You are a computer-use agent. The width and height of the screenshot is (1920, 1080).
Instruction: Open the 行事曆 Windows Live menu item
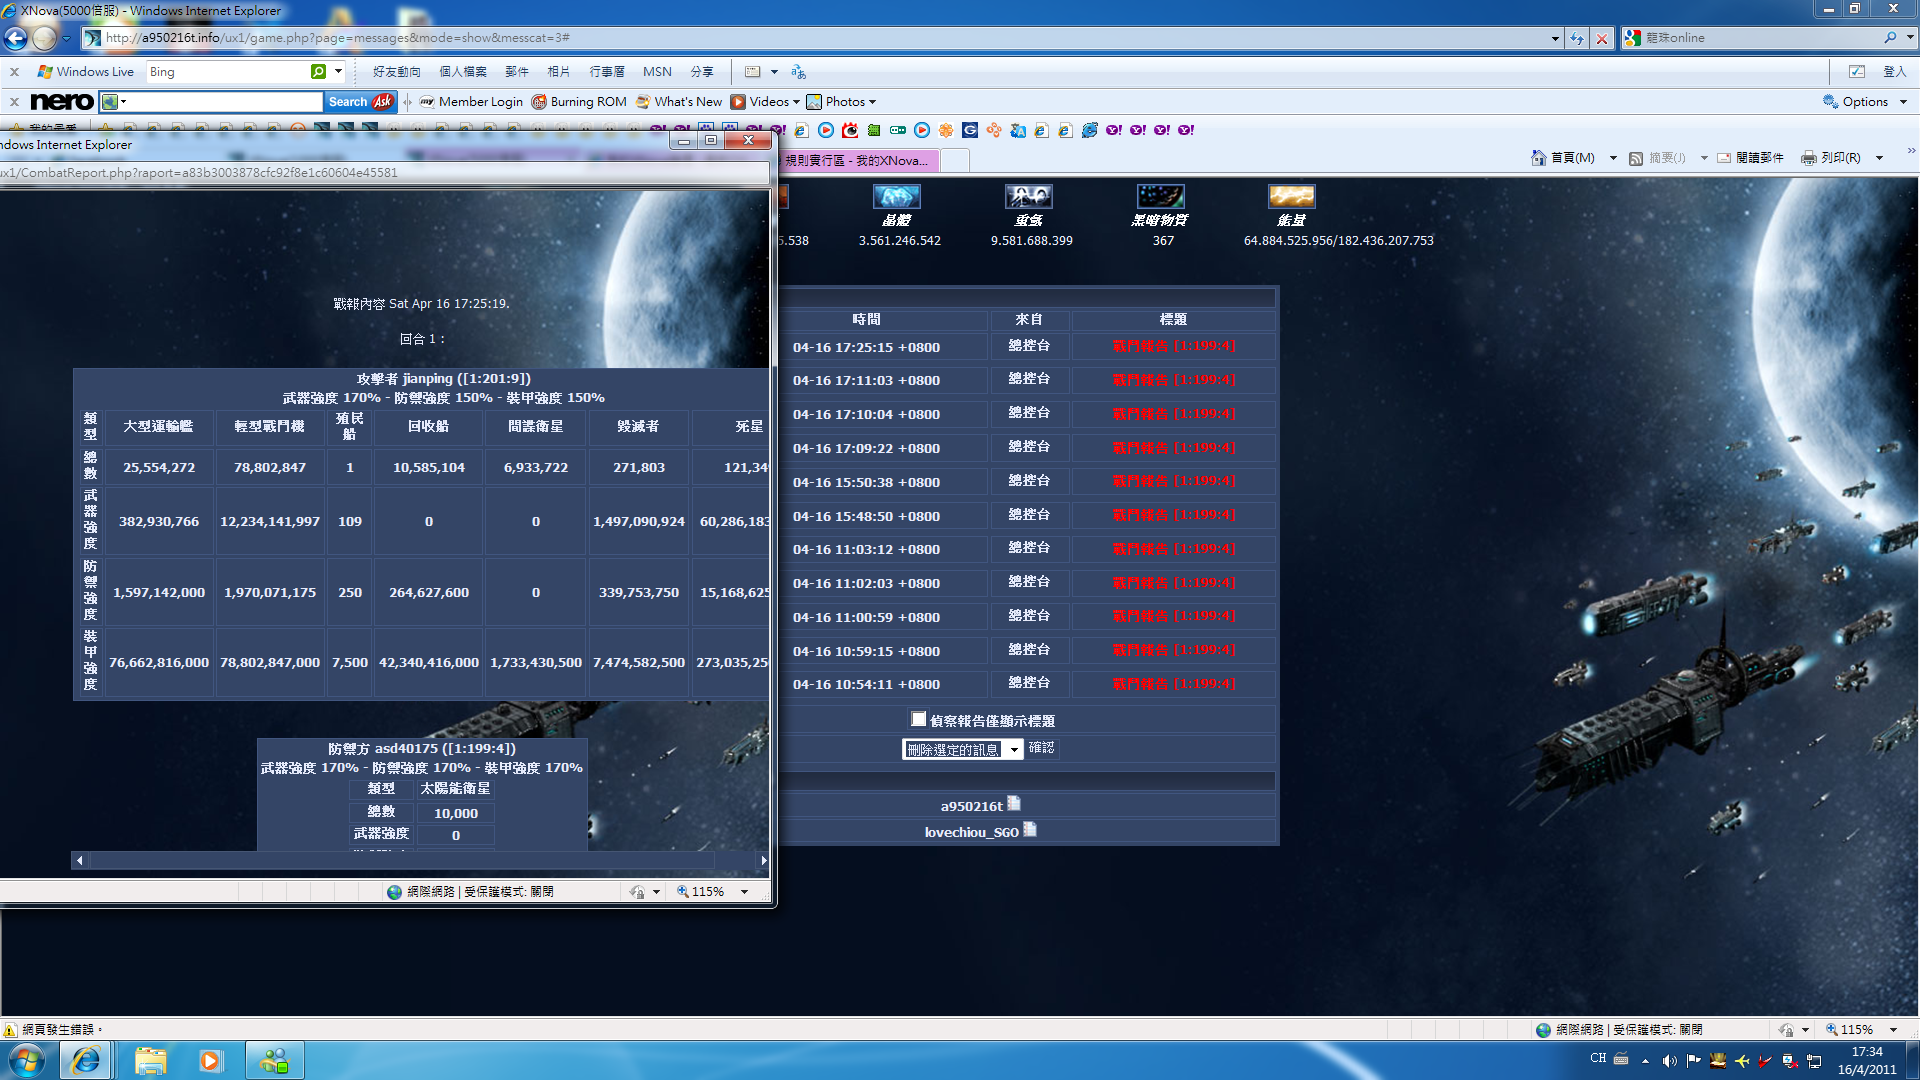(606, 72)
